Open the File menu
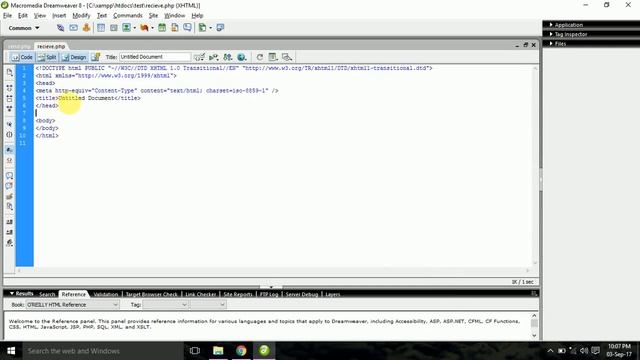The height and width of the screenshot is (360, 640). pos(7,16)
